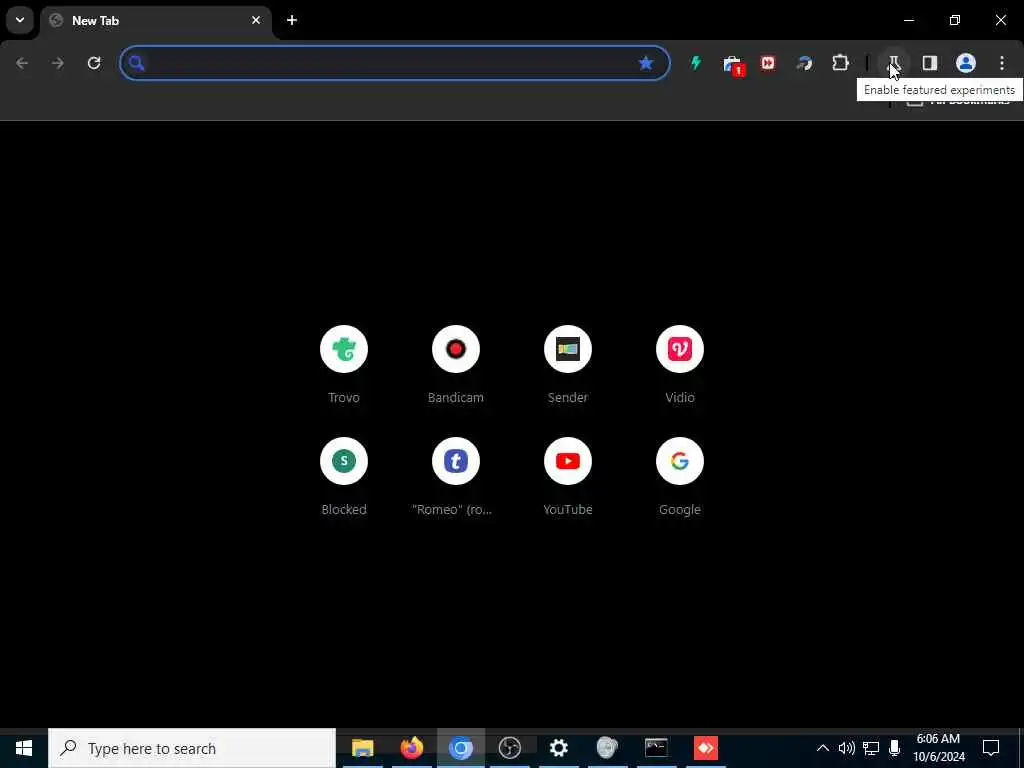Image resolution: width=1024 pixels, height=768 pixels.
Task: Click the microphone tray icon
Action: (x=895, y=748)
